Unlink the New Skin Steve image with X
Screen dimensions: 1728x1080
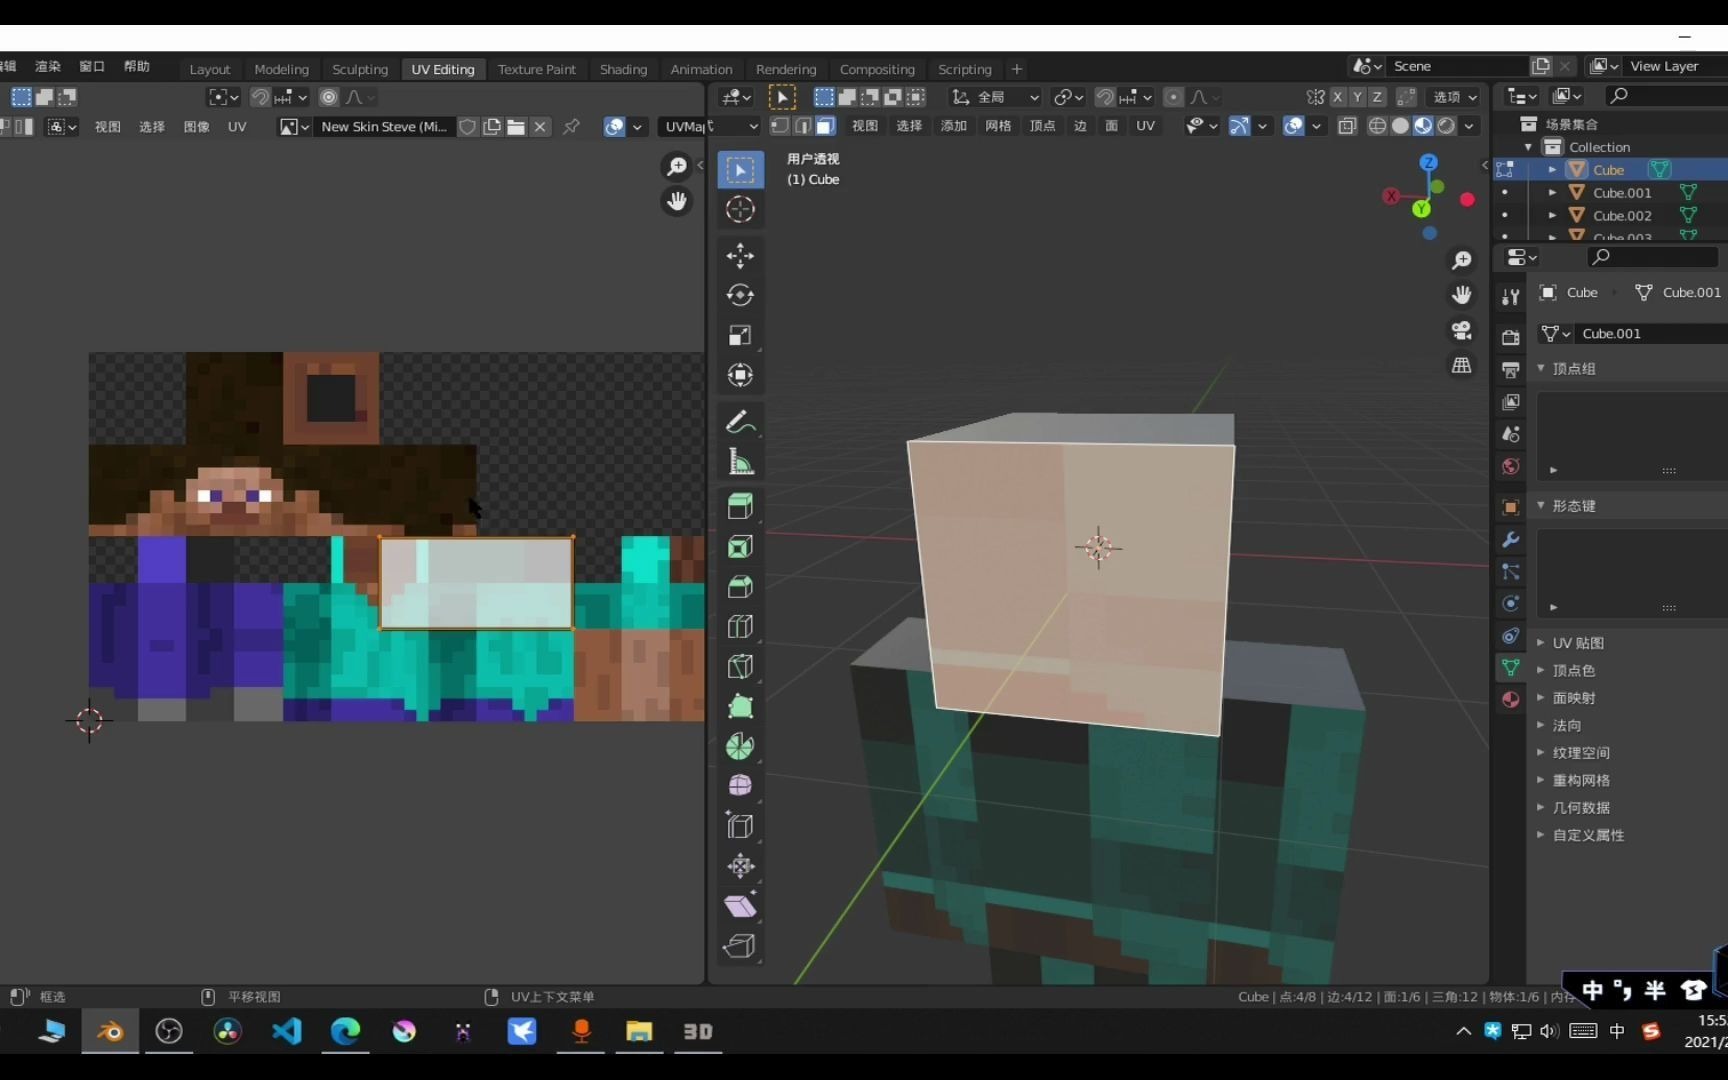click(x=540, y=127)
